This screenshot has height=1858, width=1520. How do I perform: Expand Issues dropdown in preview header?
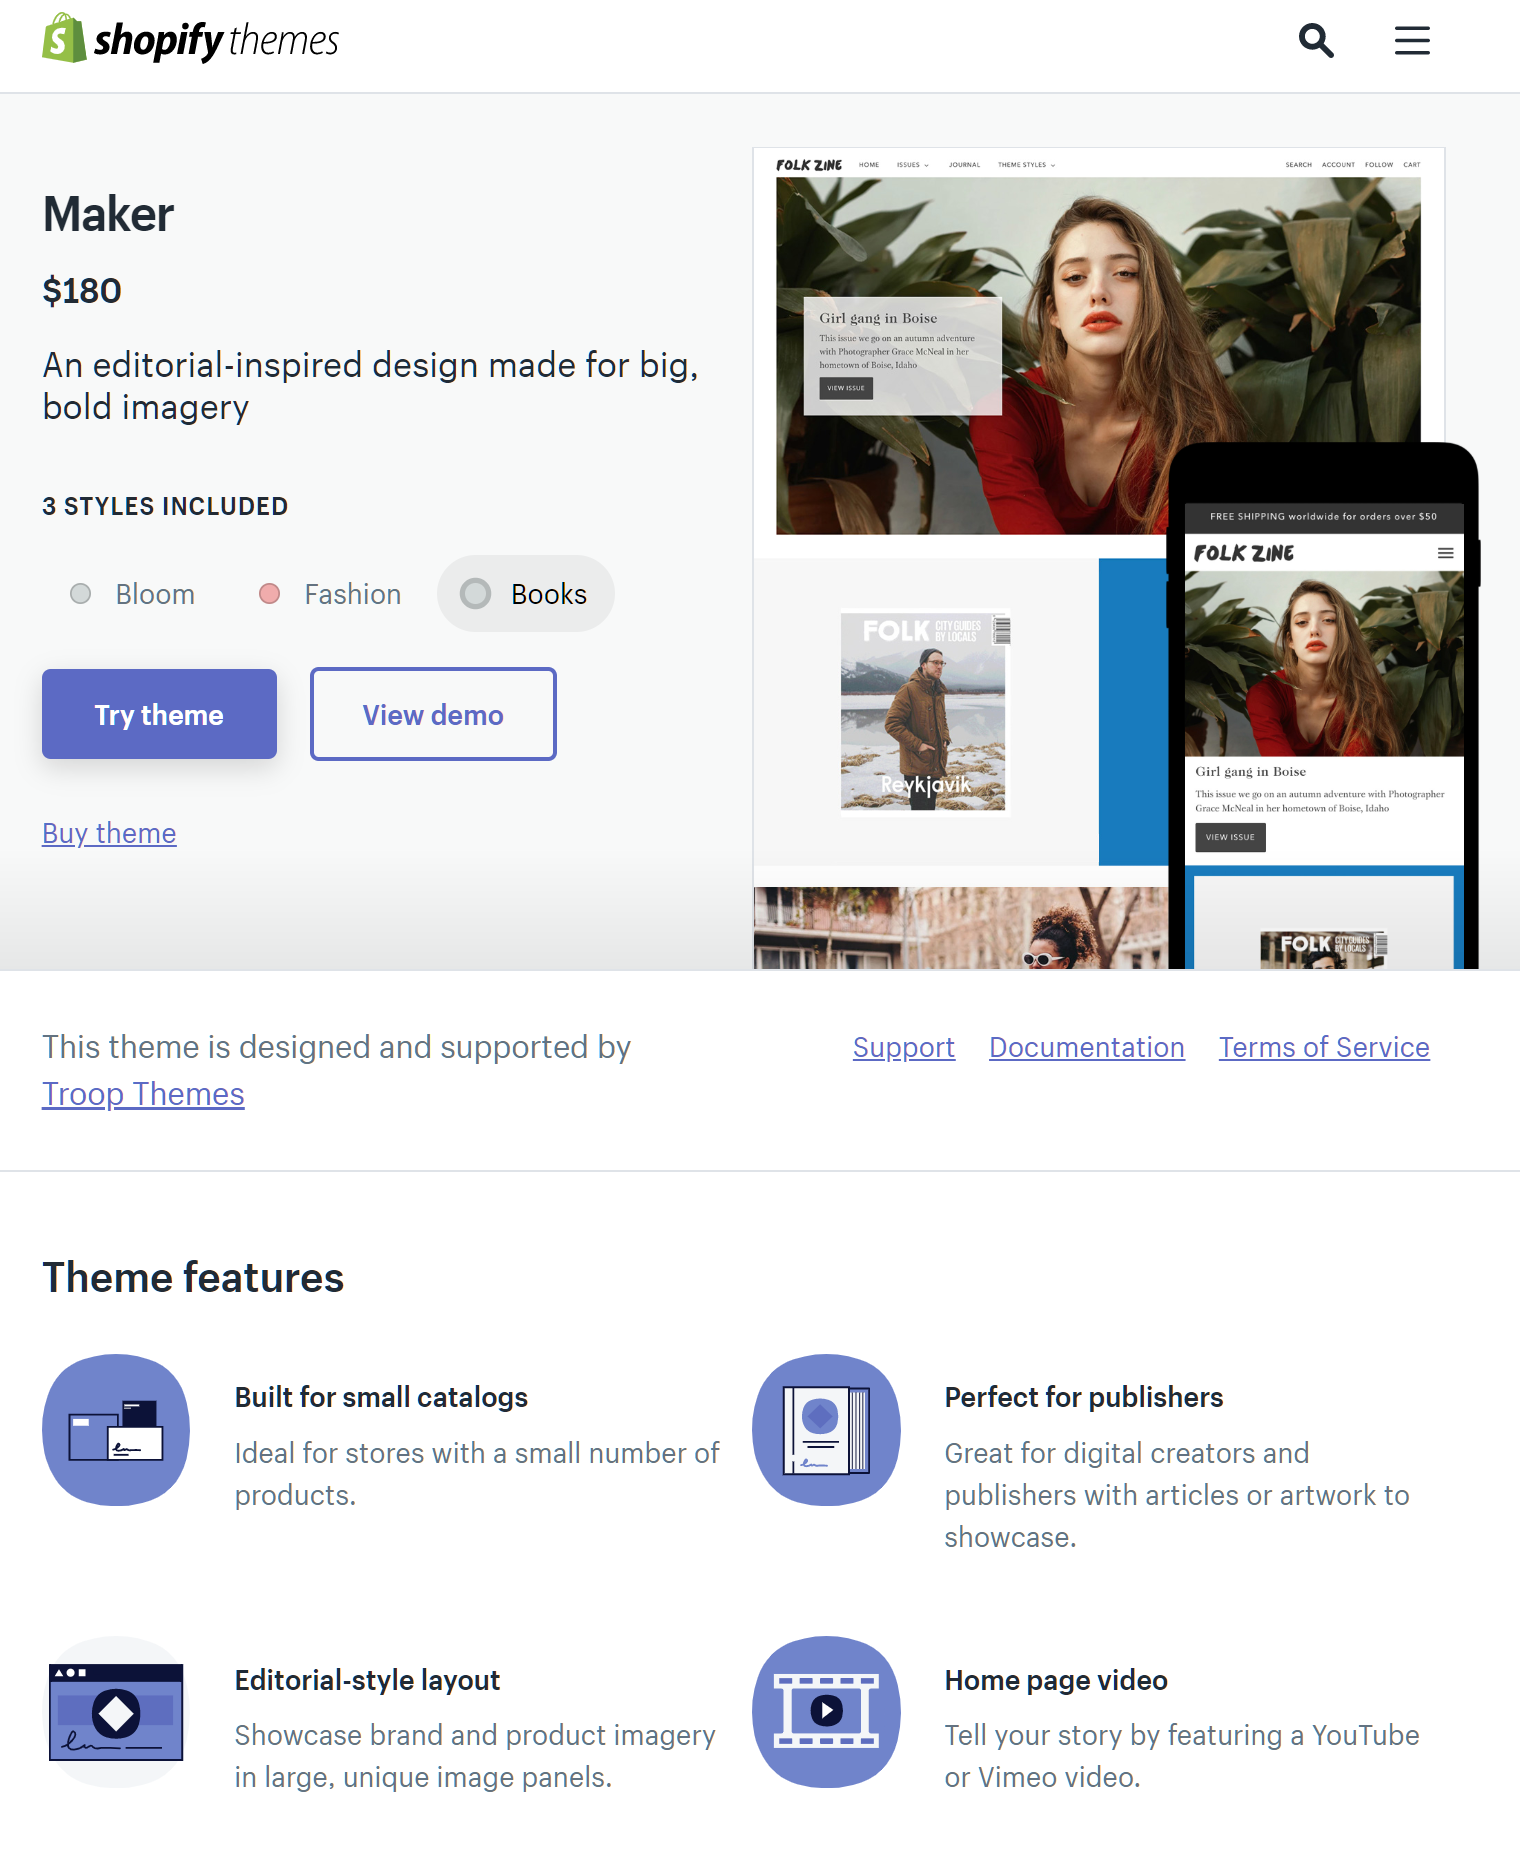point(912,165)
